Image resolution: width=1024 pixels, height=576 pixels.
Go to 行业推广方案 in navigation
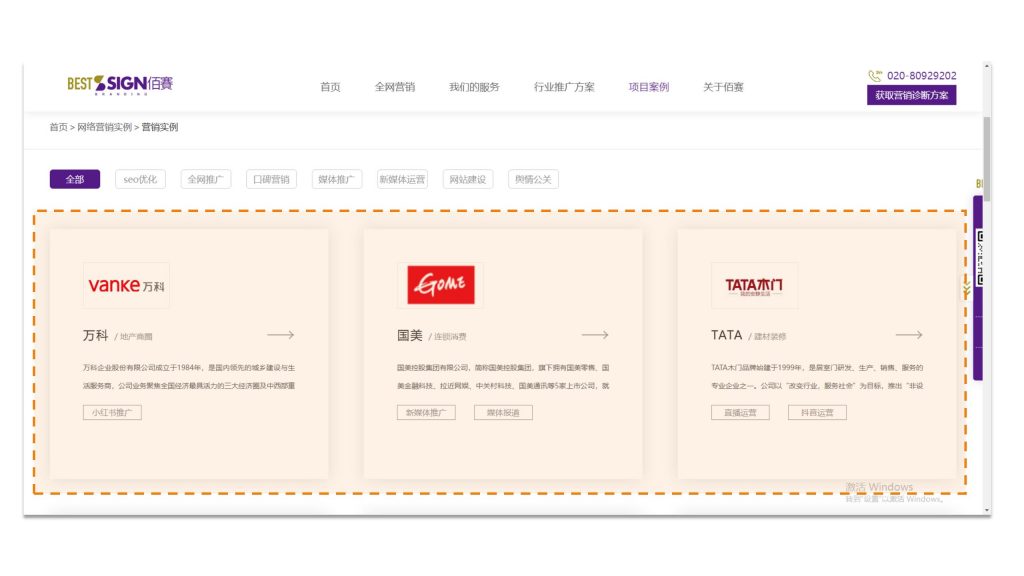point(564,87)
